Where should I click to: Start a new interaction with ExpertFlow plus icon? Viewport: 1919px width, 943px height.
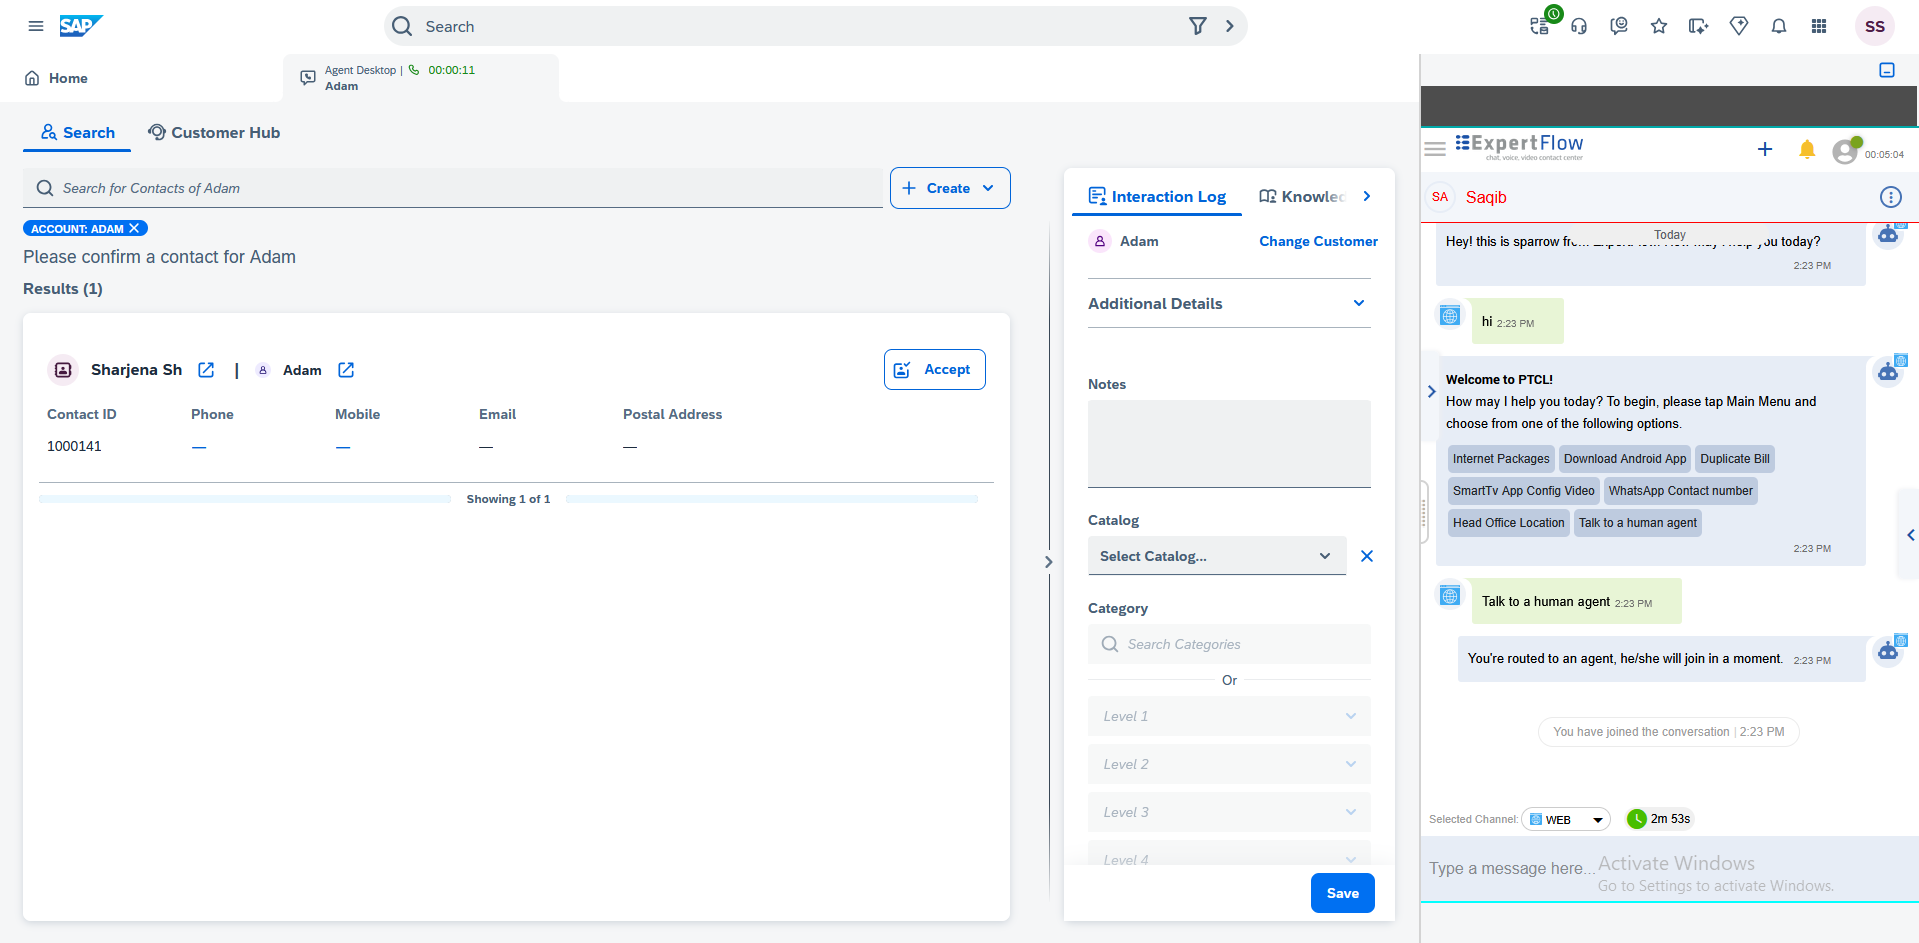point(1765,149)
